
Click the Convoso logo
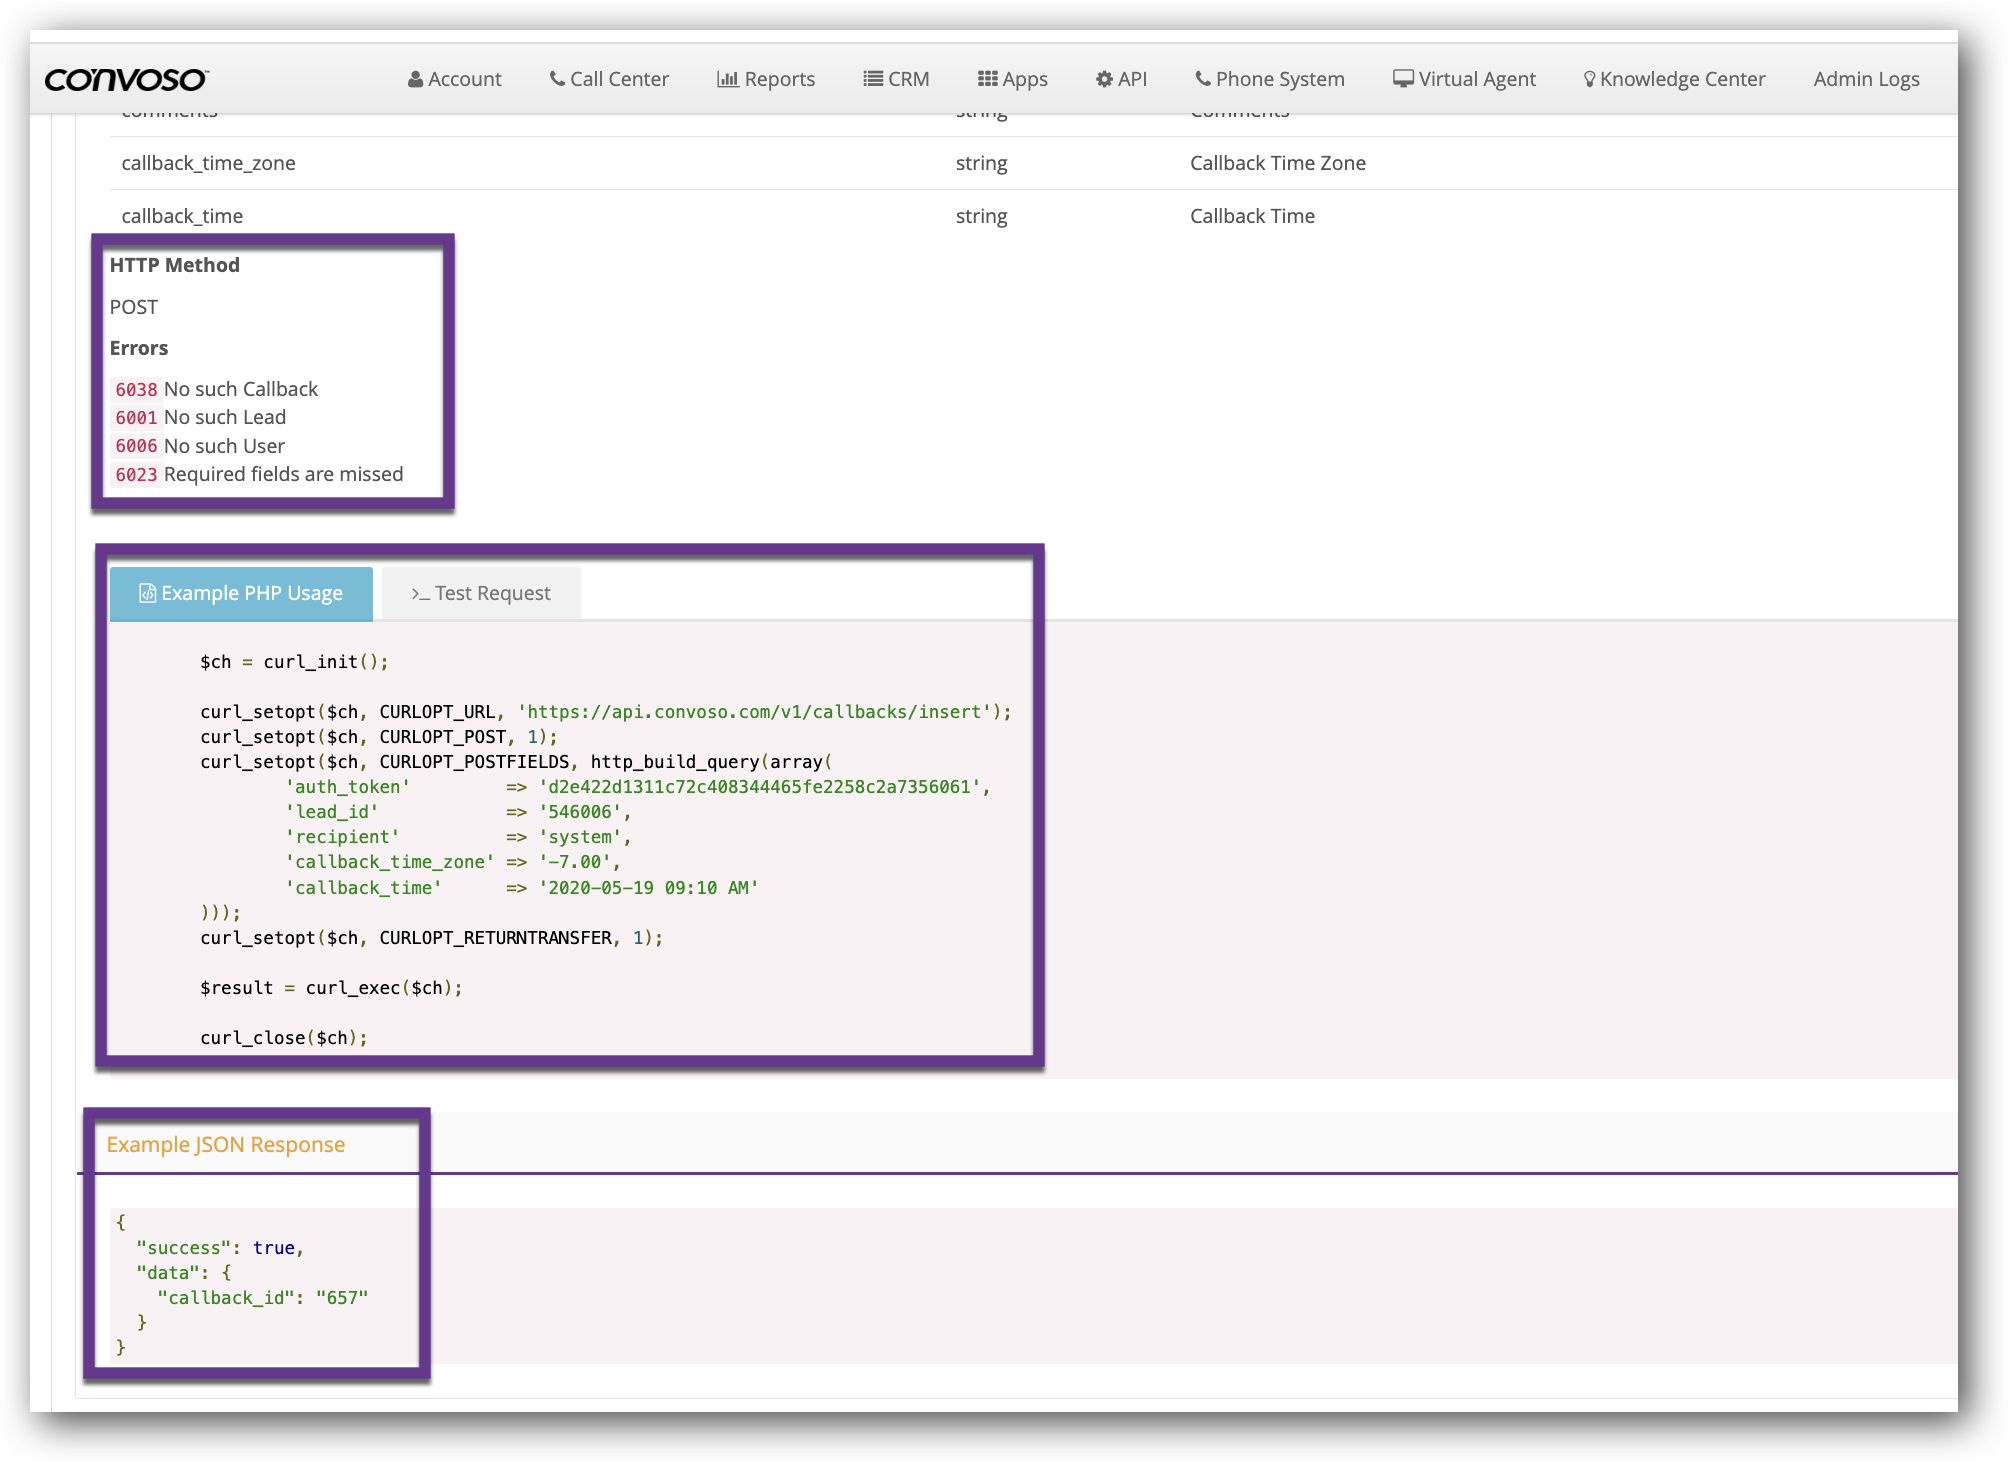[x=126, y=79]
